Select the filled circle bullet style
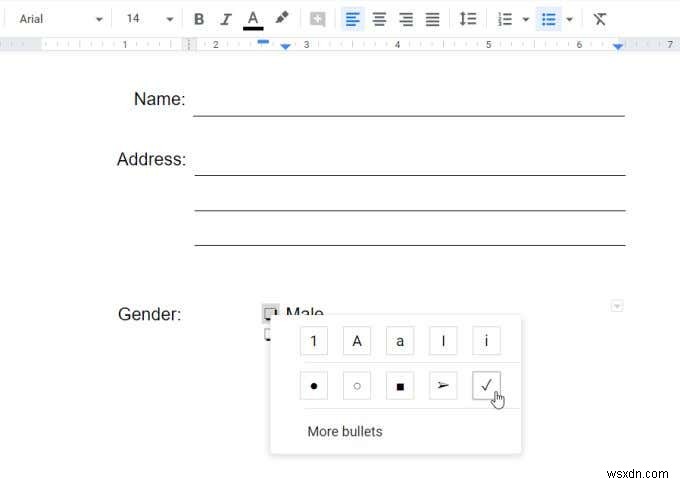 (x=314, y=386)
